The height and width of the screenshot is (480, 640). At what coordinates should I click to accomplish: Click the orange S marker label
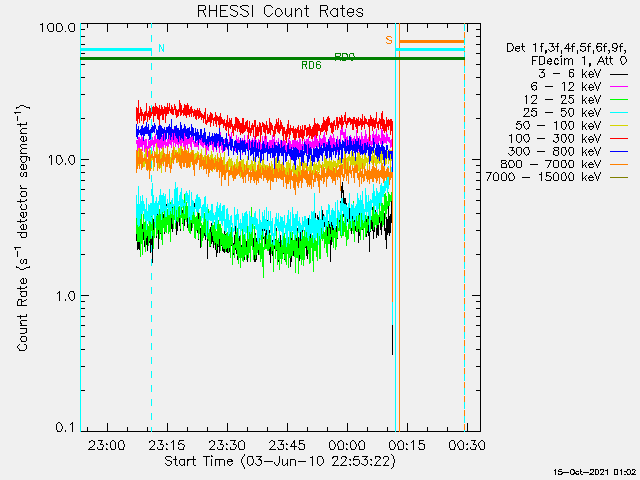coord(388,40)
